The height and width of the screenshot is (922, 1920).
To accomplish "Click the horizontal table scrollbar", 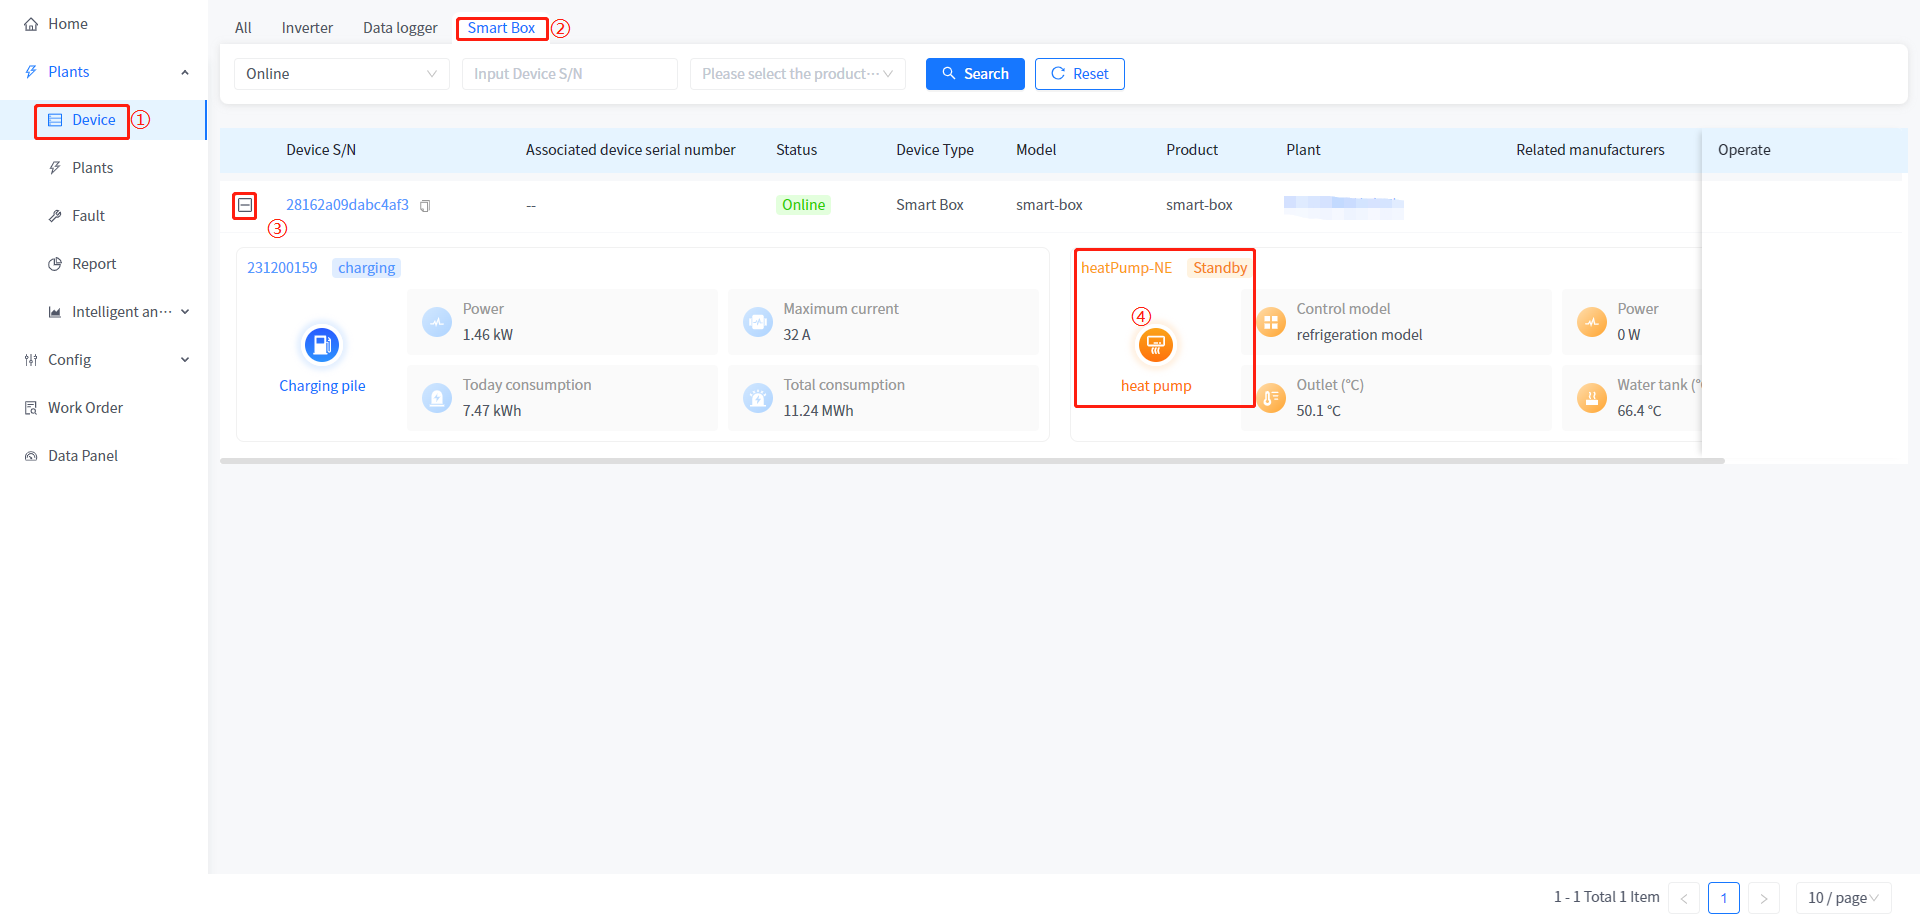I will 972,461.
